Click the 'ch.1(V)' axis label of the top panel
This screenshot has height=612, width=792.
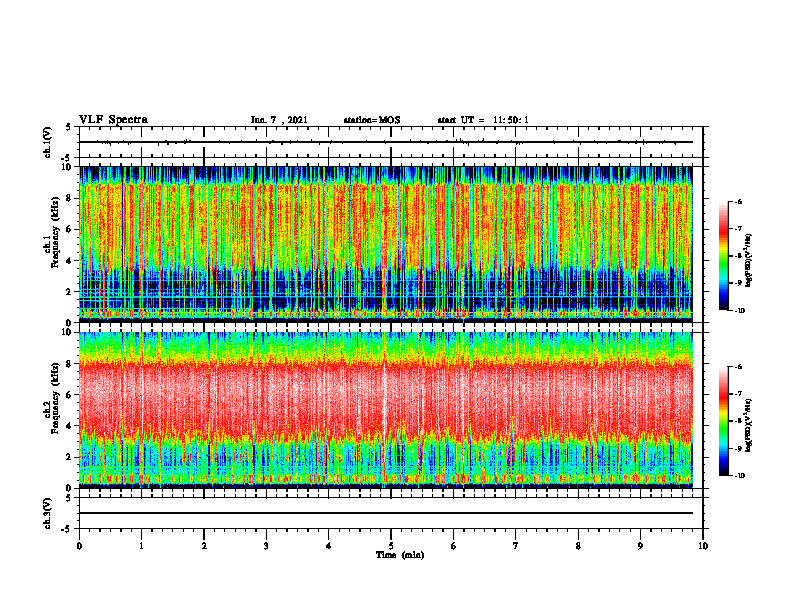point(48,142)
